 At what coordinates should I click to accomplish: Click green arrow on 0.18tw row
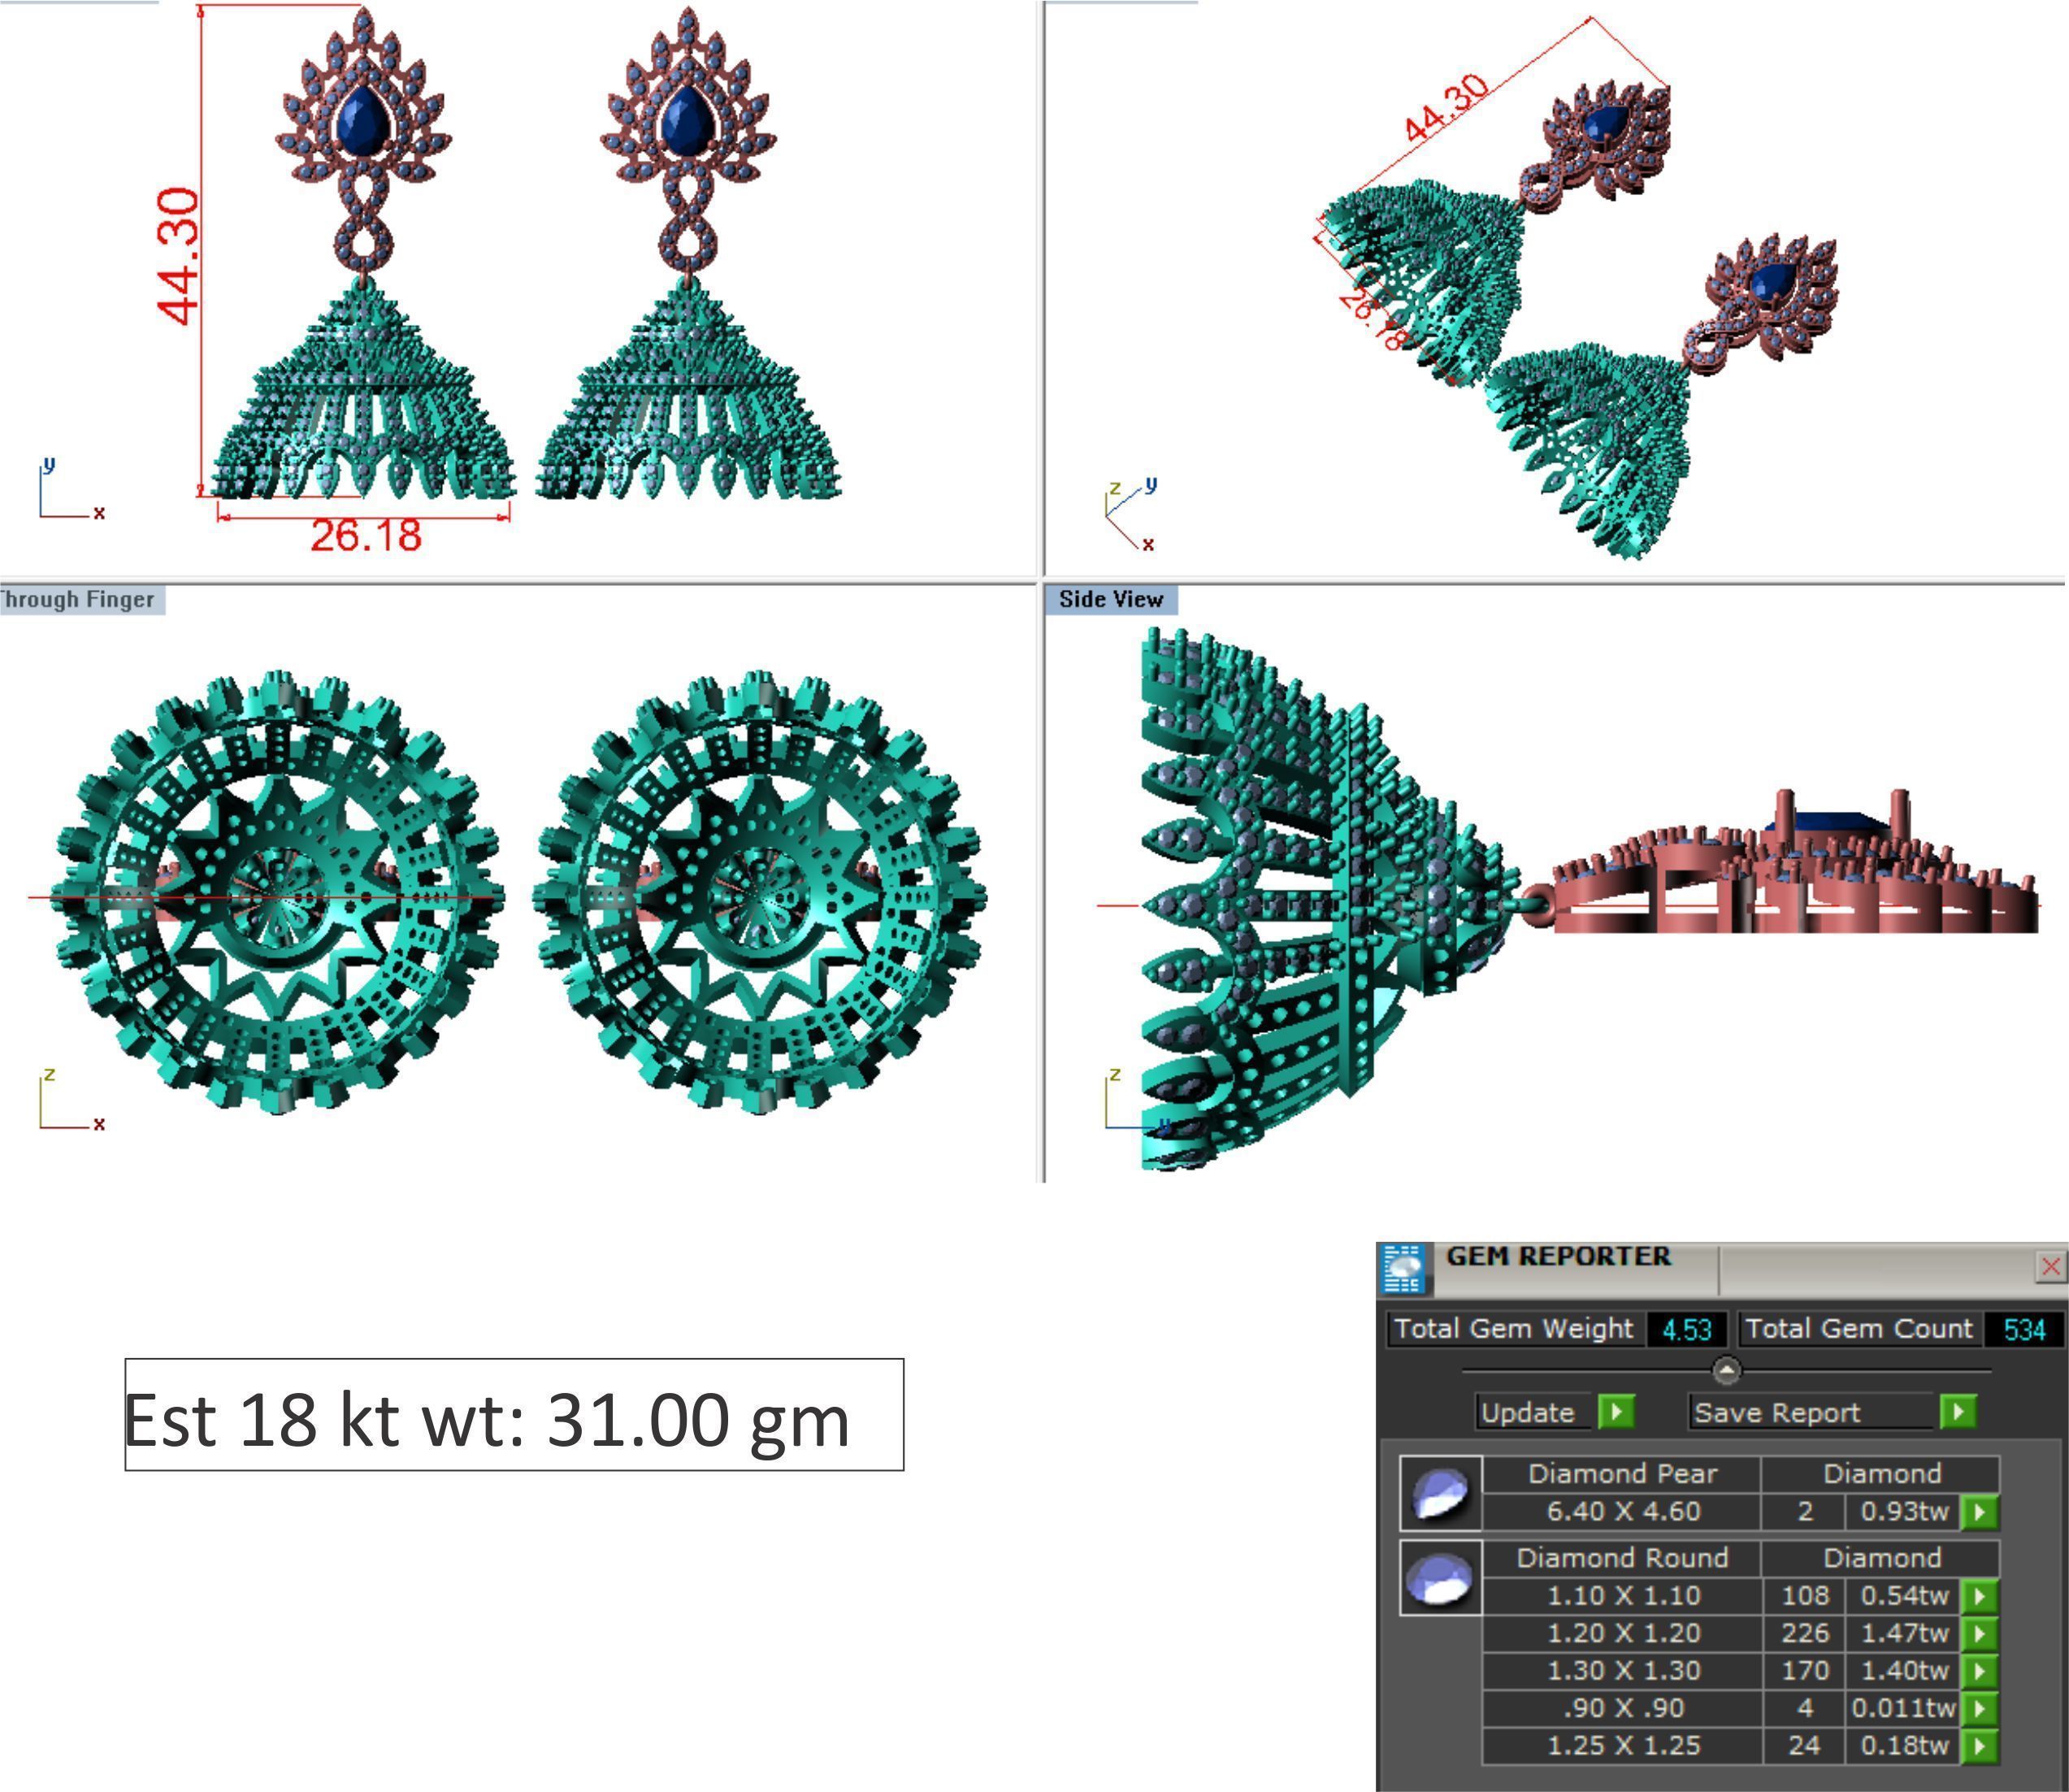point(1979,1746)
